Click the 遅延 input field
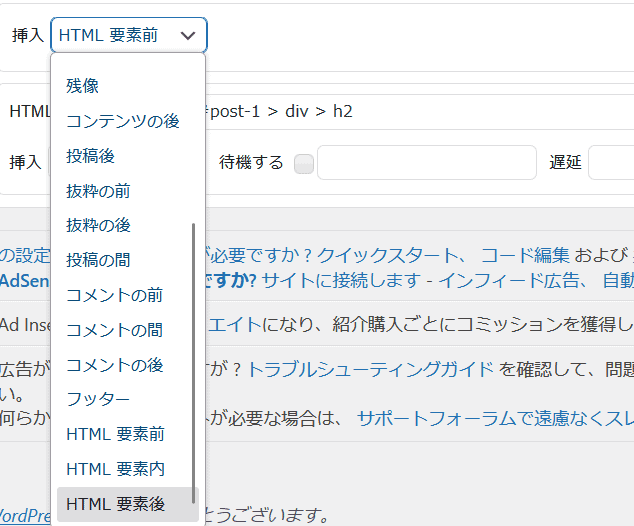Image resolution: width=634 pixels, height=526 pixels. 610,163
